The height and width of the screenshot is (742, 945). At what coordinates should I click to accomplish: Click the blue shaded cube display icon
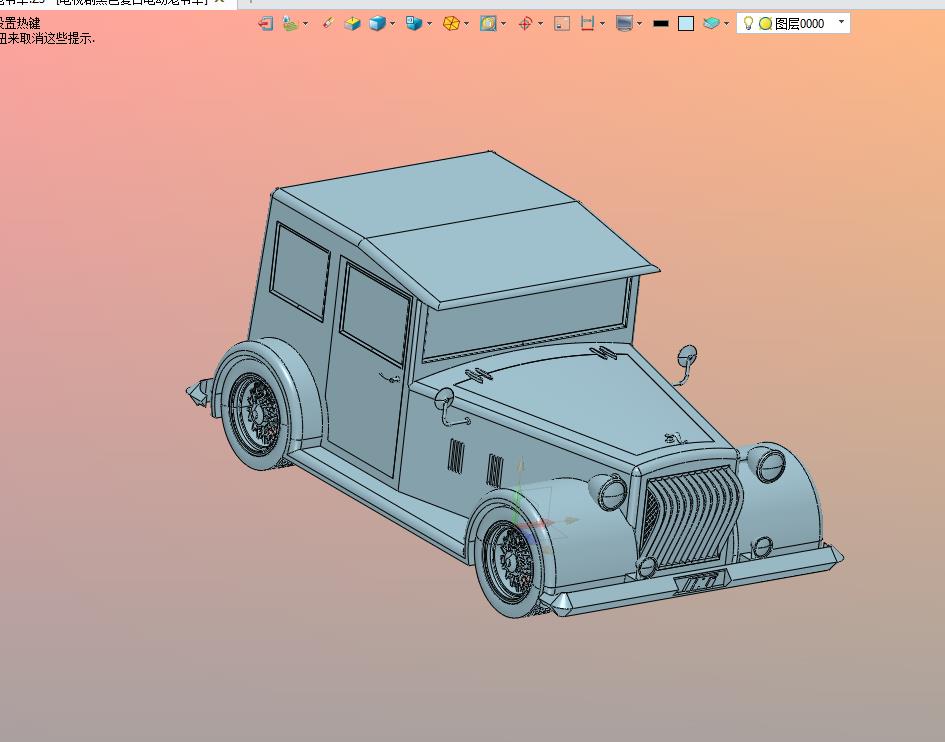pos(377,24)
